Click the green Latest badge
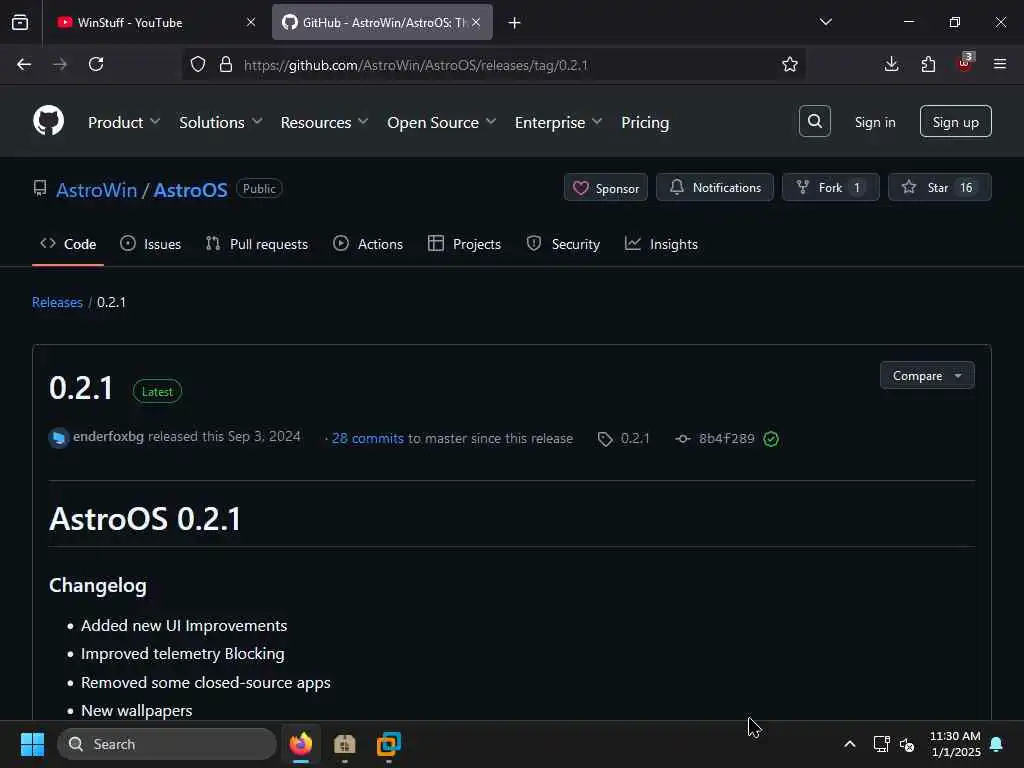The image size is (1024, 768). coord(157,392)
